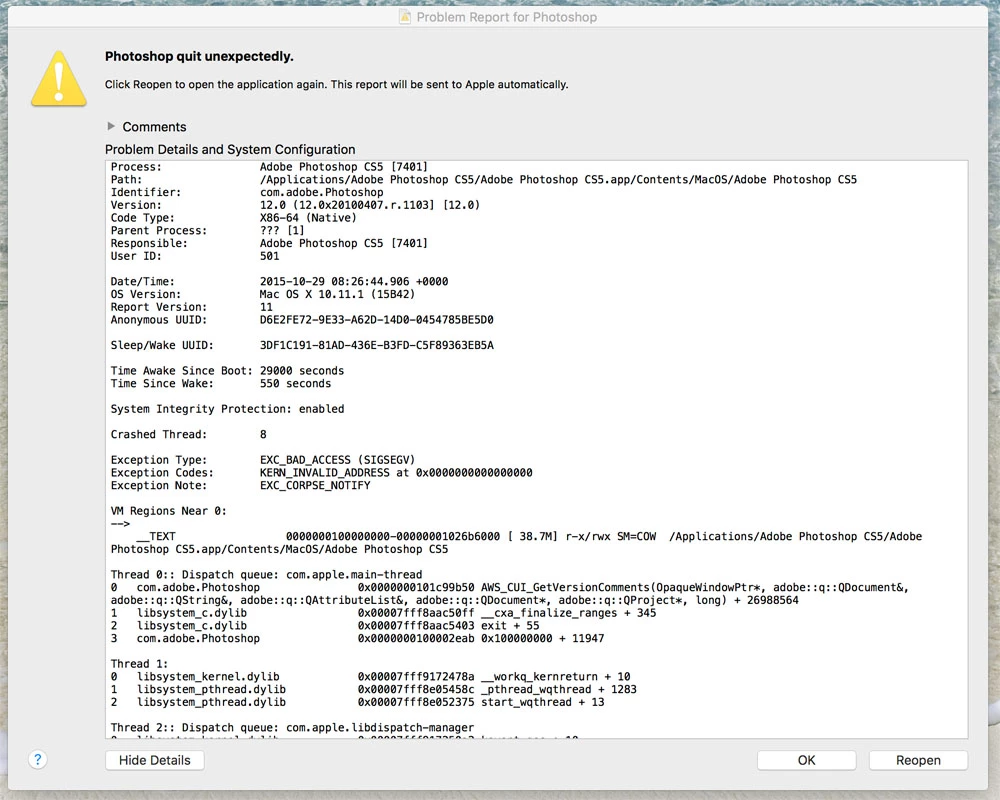Click the document icon in the title bar

click(x=405, y=17)
